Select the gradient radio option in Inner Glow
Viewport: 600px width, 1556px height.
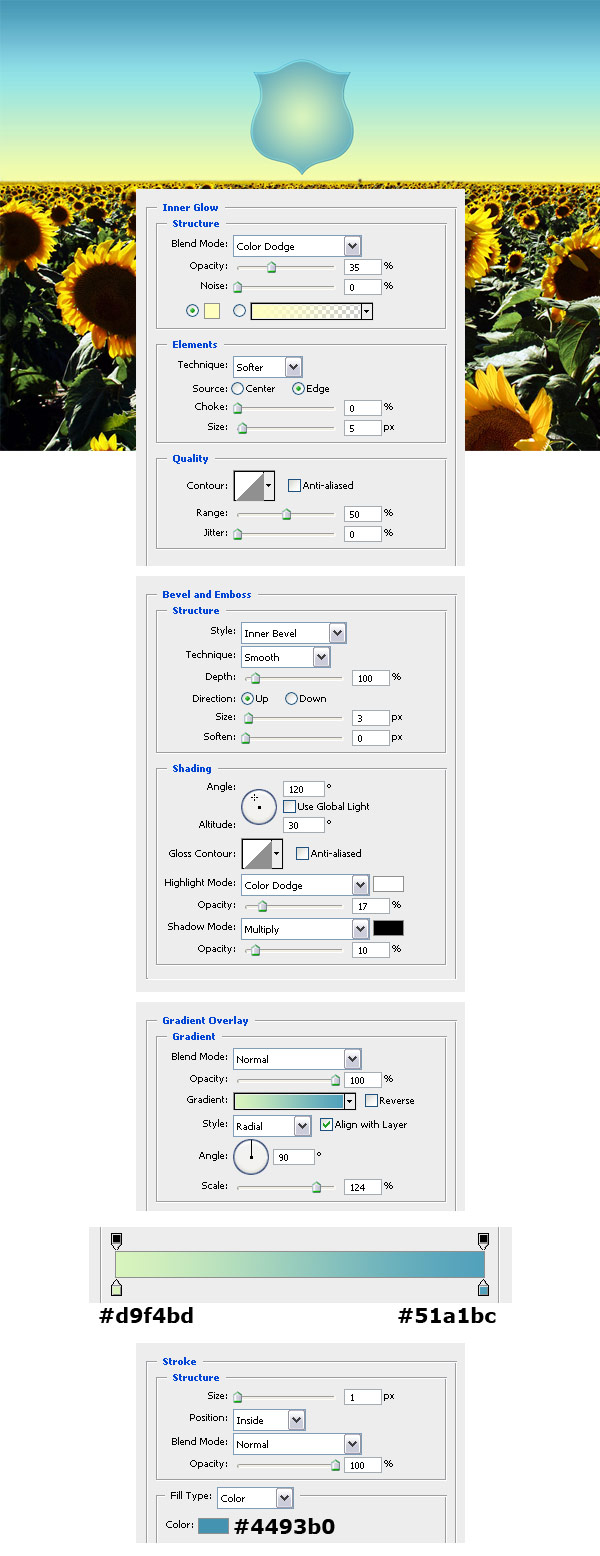[239, 311]
